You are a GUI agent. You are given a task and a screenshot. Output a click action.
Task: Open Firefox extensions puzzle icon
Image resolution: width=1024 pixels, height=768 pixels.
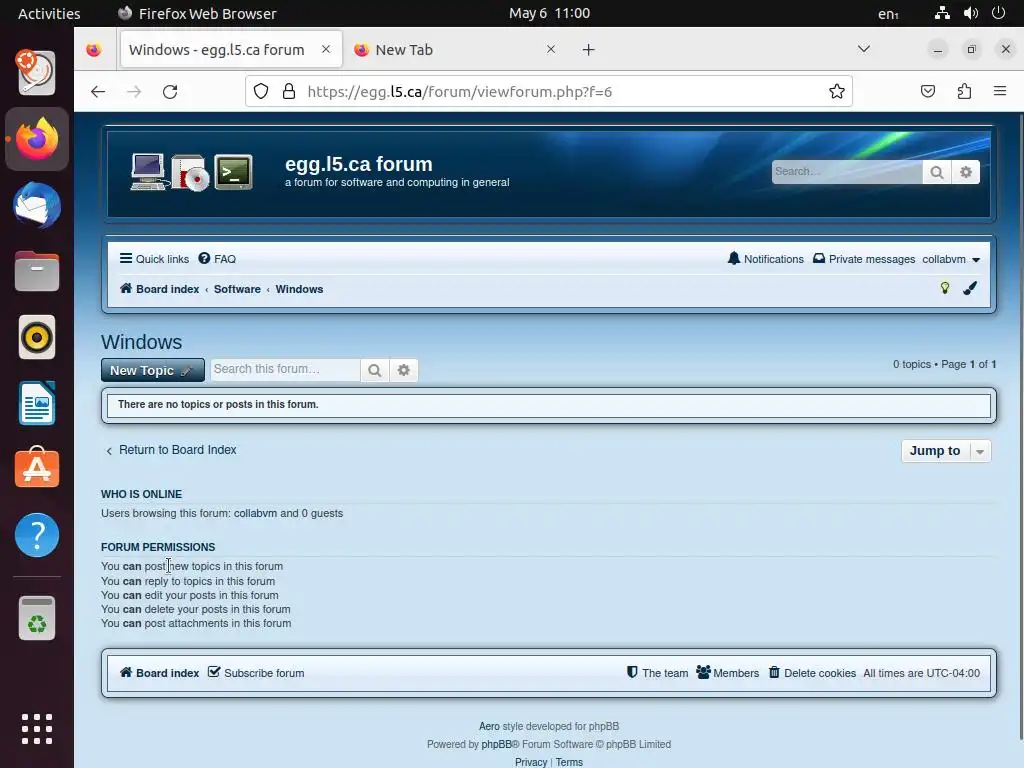[x=964, y=91]
